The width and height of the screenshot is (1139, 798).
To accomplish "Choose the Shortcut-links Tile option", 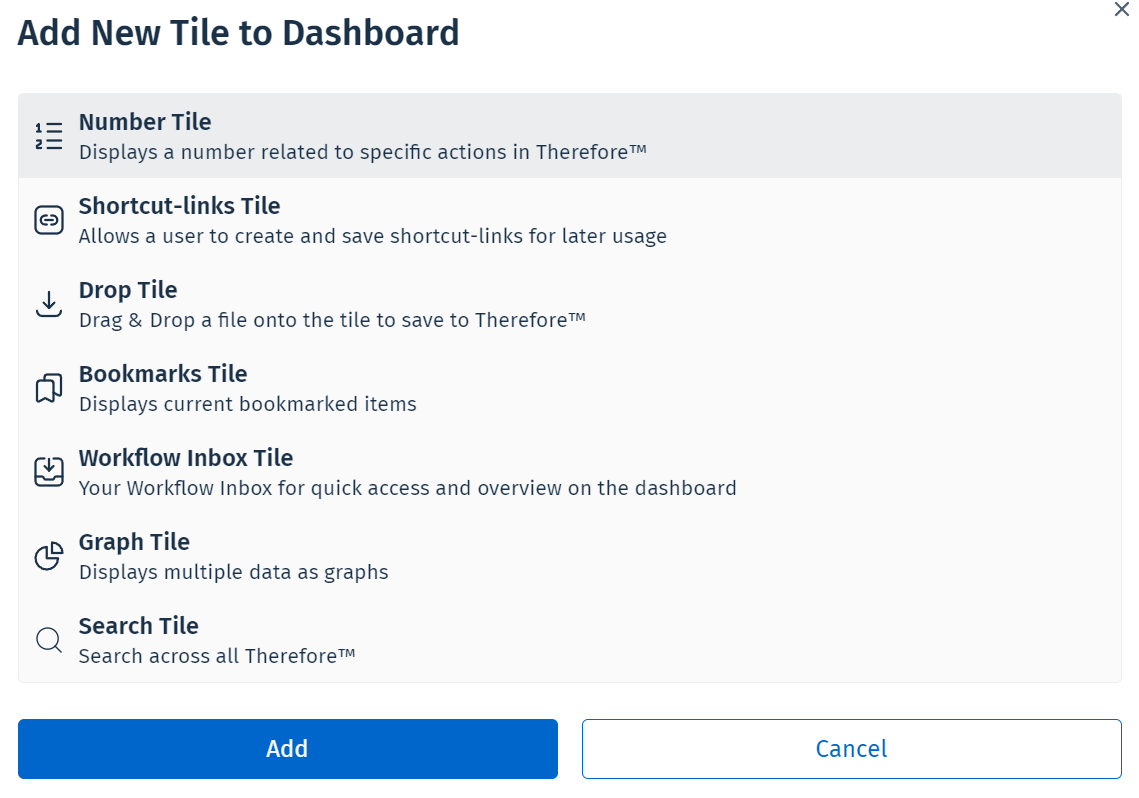I will tap(570, 220).
